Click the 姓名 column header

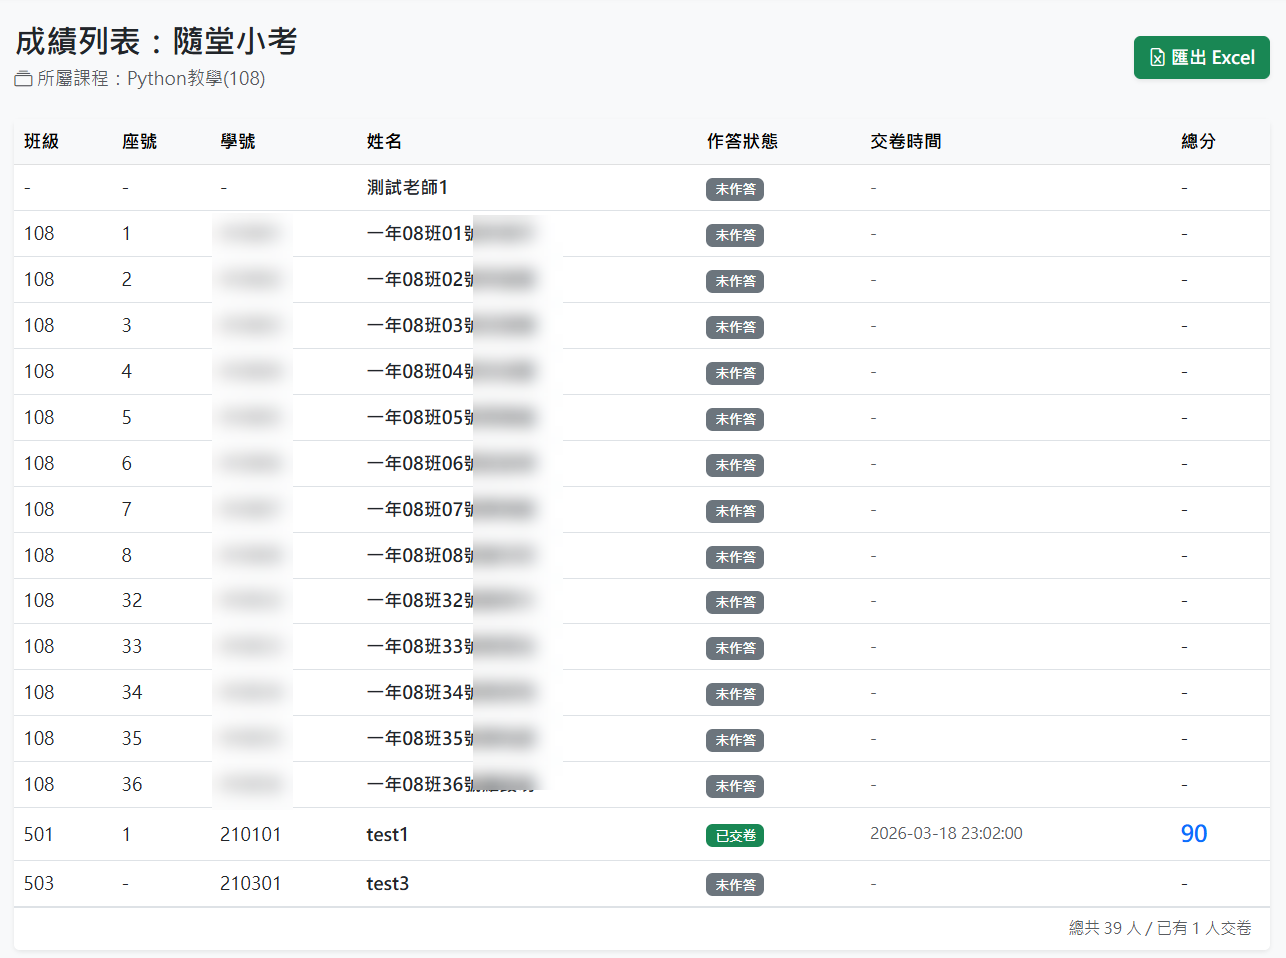384,142
